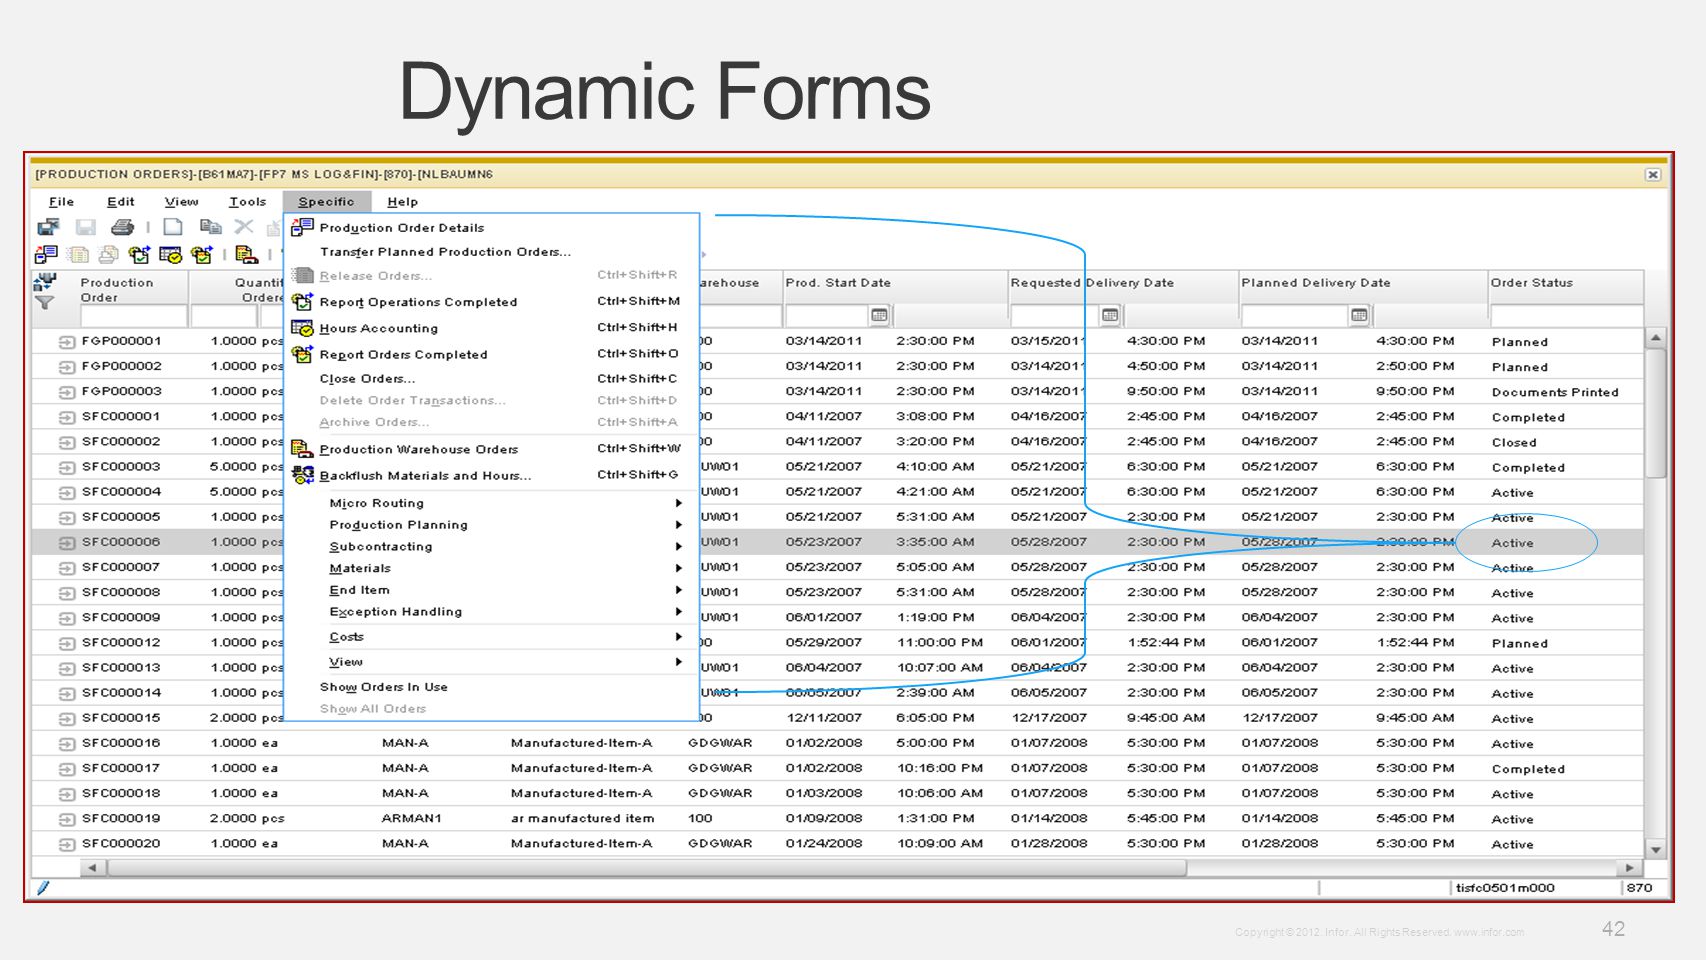This screenshot has height=960, width=1706.
Task: Click the sort settings icon above the funnel
Action: [44, 282]
